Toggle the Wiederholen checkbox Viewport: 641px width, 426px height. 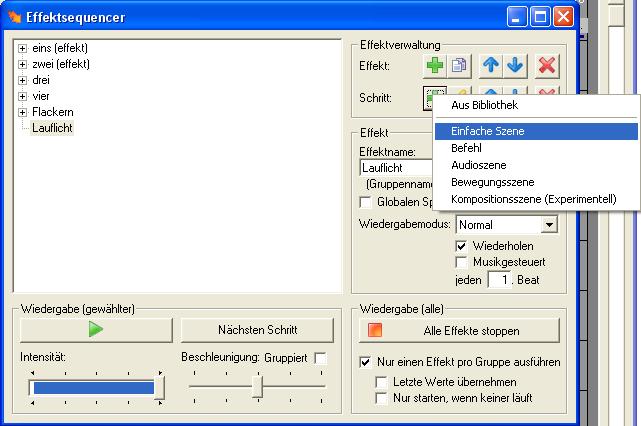(462, 245)
